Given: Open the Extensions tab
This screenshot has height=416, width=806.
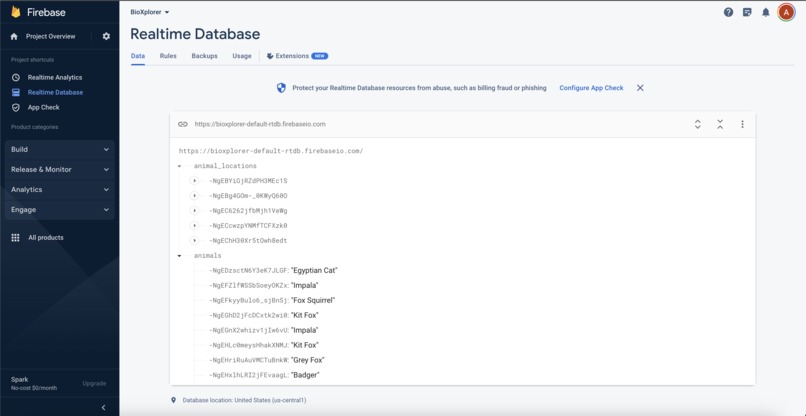Looking at the screenshot, I should click(x=297, y=56).
